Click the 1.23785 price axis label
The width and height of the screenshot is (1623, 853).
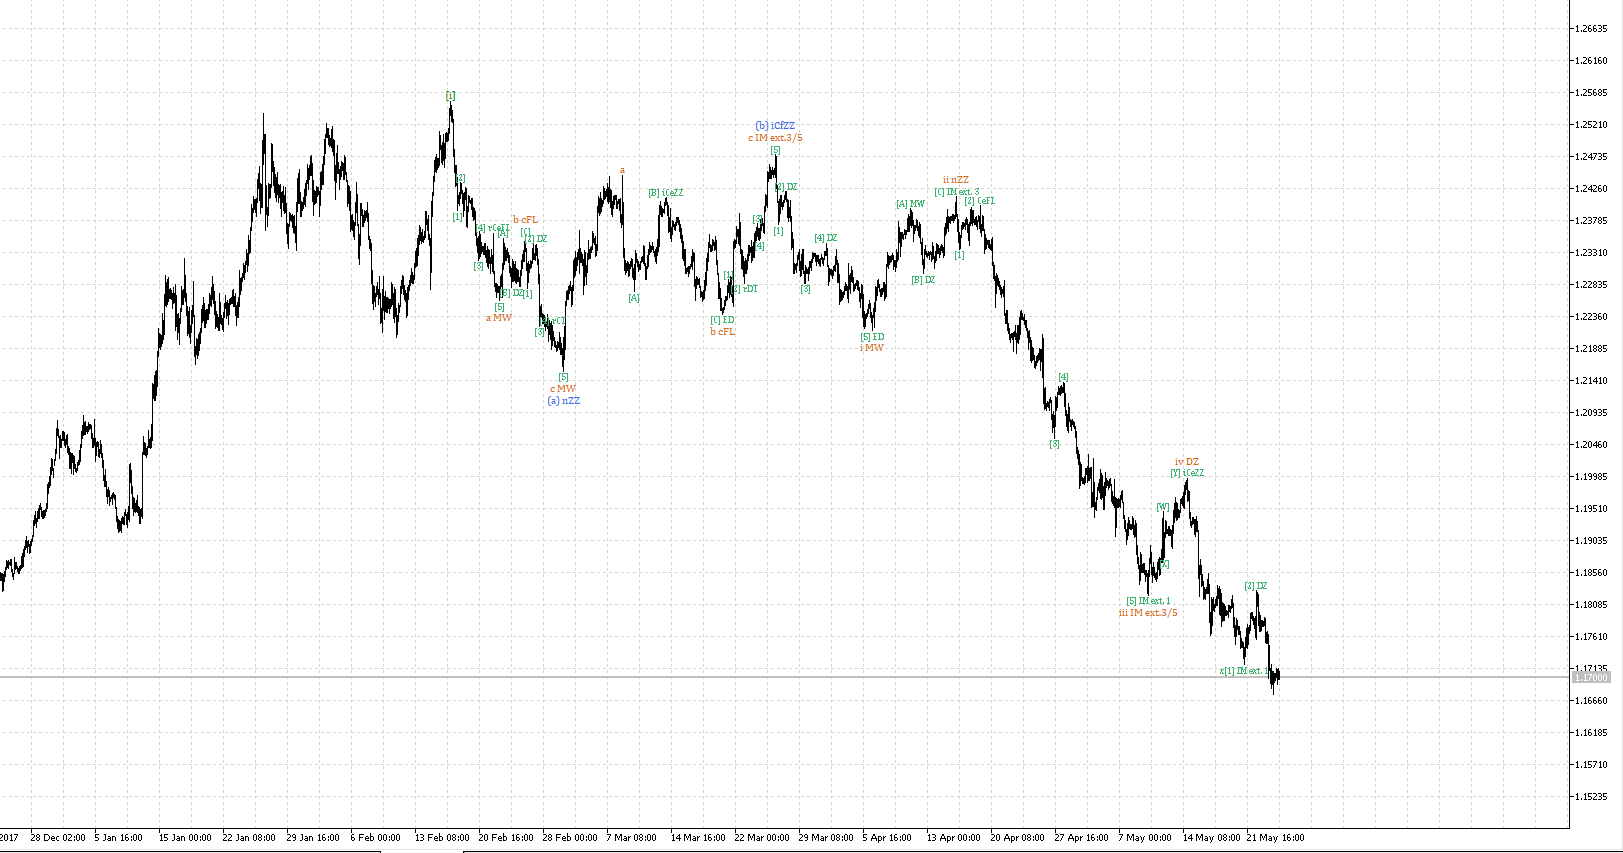tap(1591, 221)
